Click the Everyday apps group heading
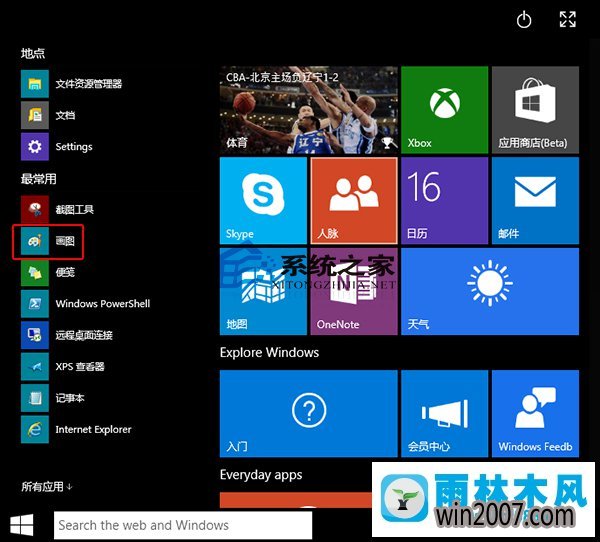The height and width of the screenshot is (542, 600). pyautogui.click(x=261, y=475)
